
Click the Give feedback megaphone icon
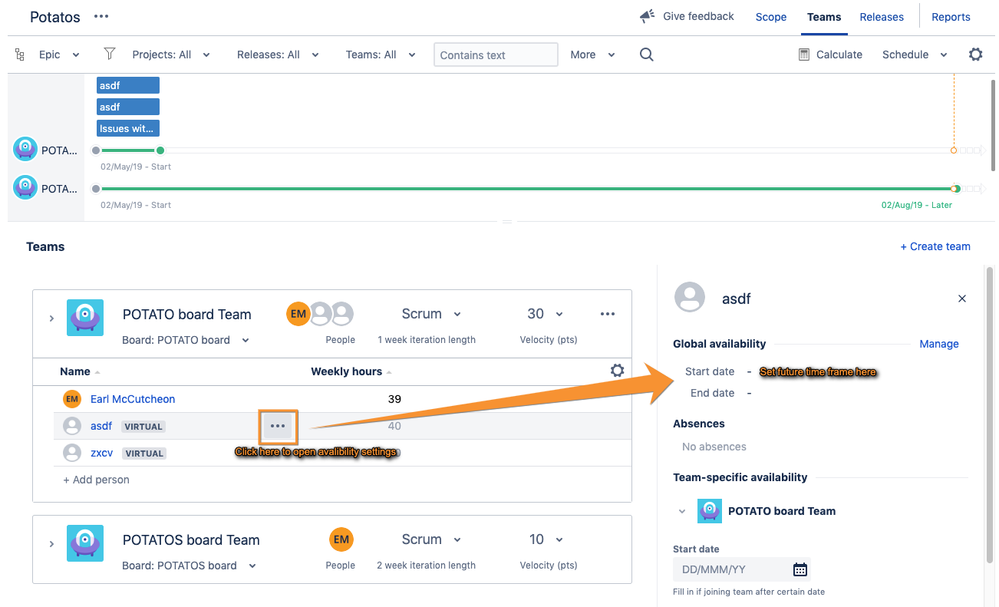[x=647, y=17]
